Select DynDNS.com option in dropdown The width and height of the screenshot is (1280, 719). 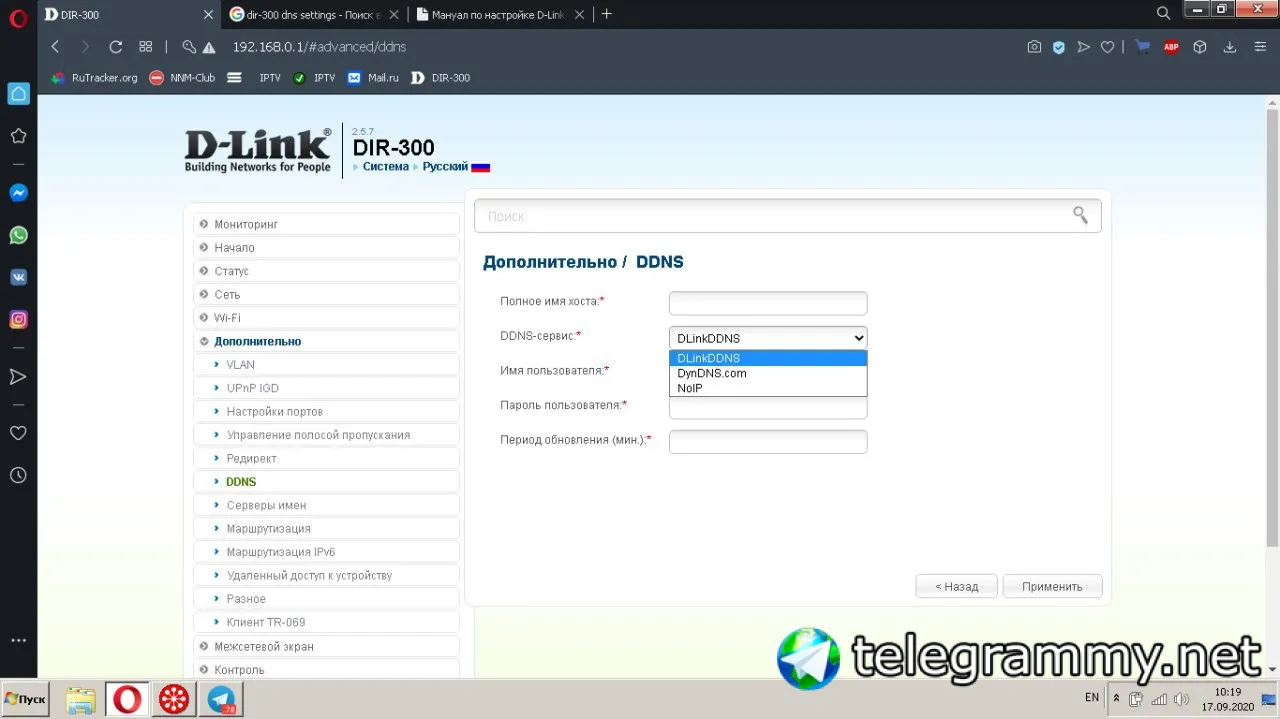pos(768,373)
